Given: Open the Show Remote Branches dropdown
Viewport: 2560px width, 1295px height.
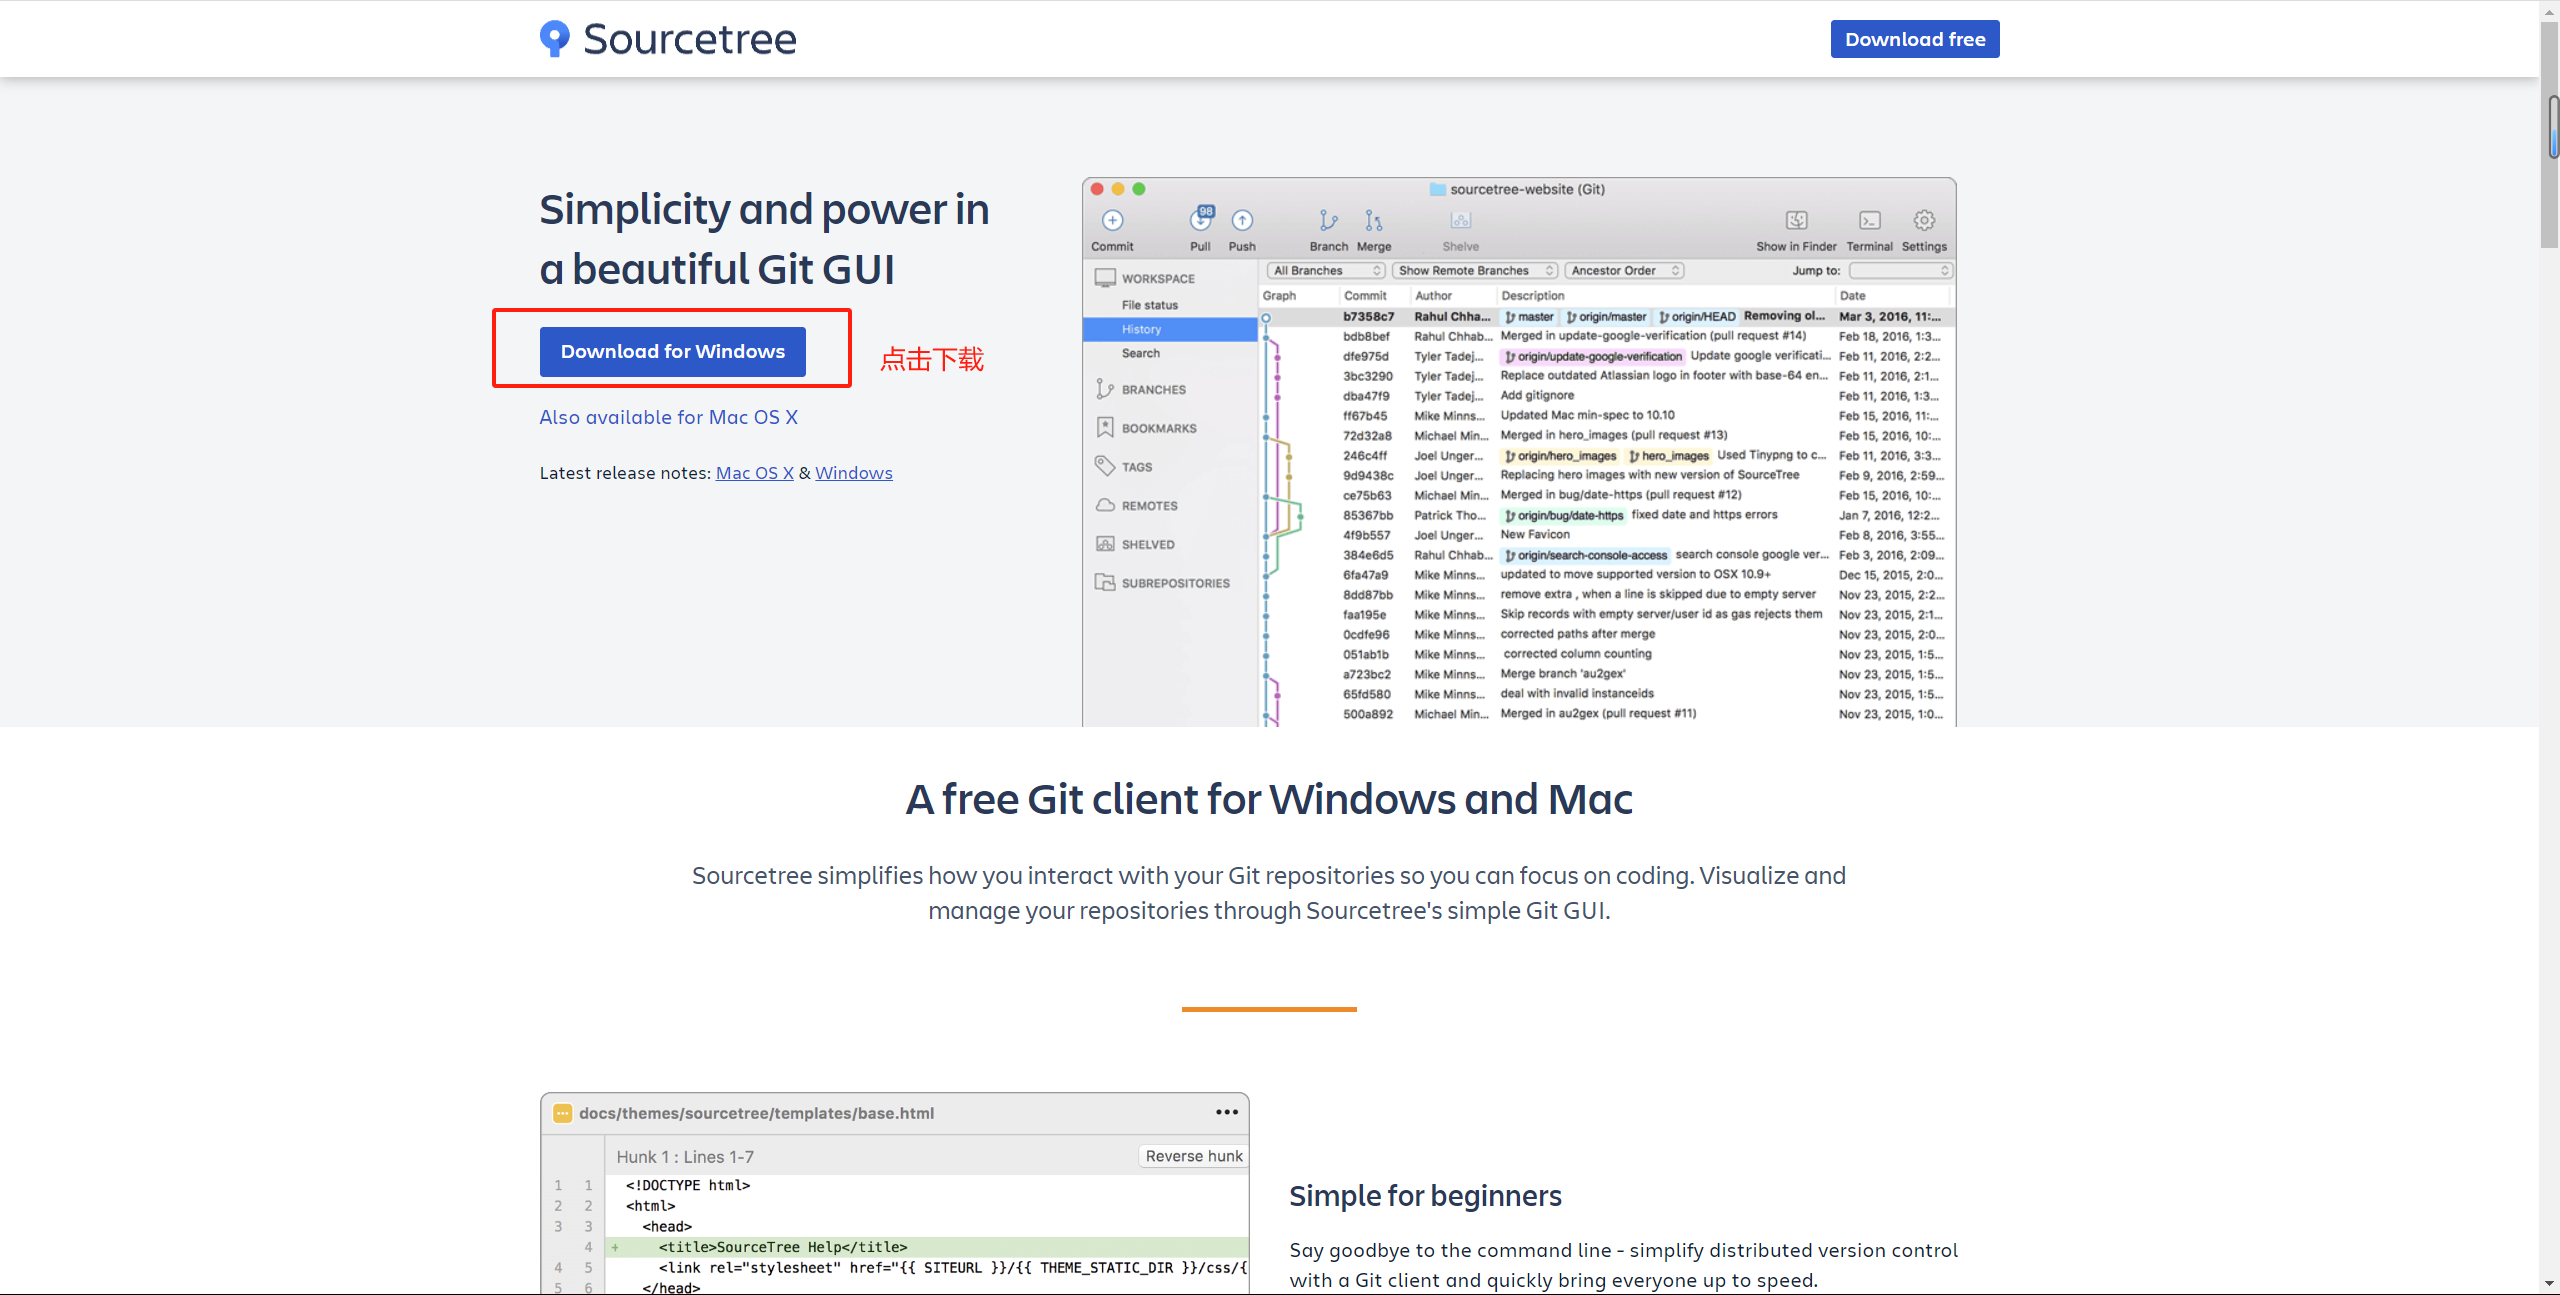Looking at the screenshot, I should [1474, 271].
